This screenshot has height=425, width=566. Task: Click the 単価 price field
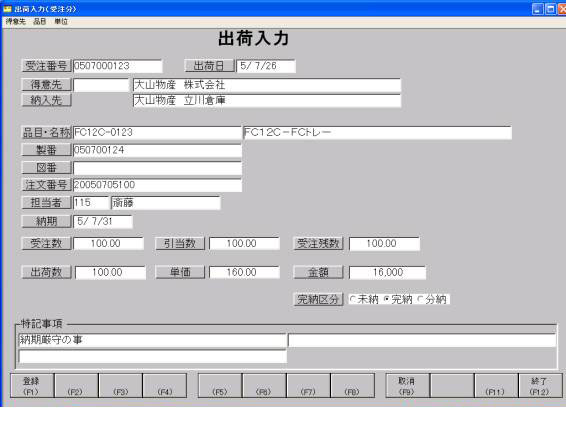click(x=244, y=272)
